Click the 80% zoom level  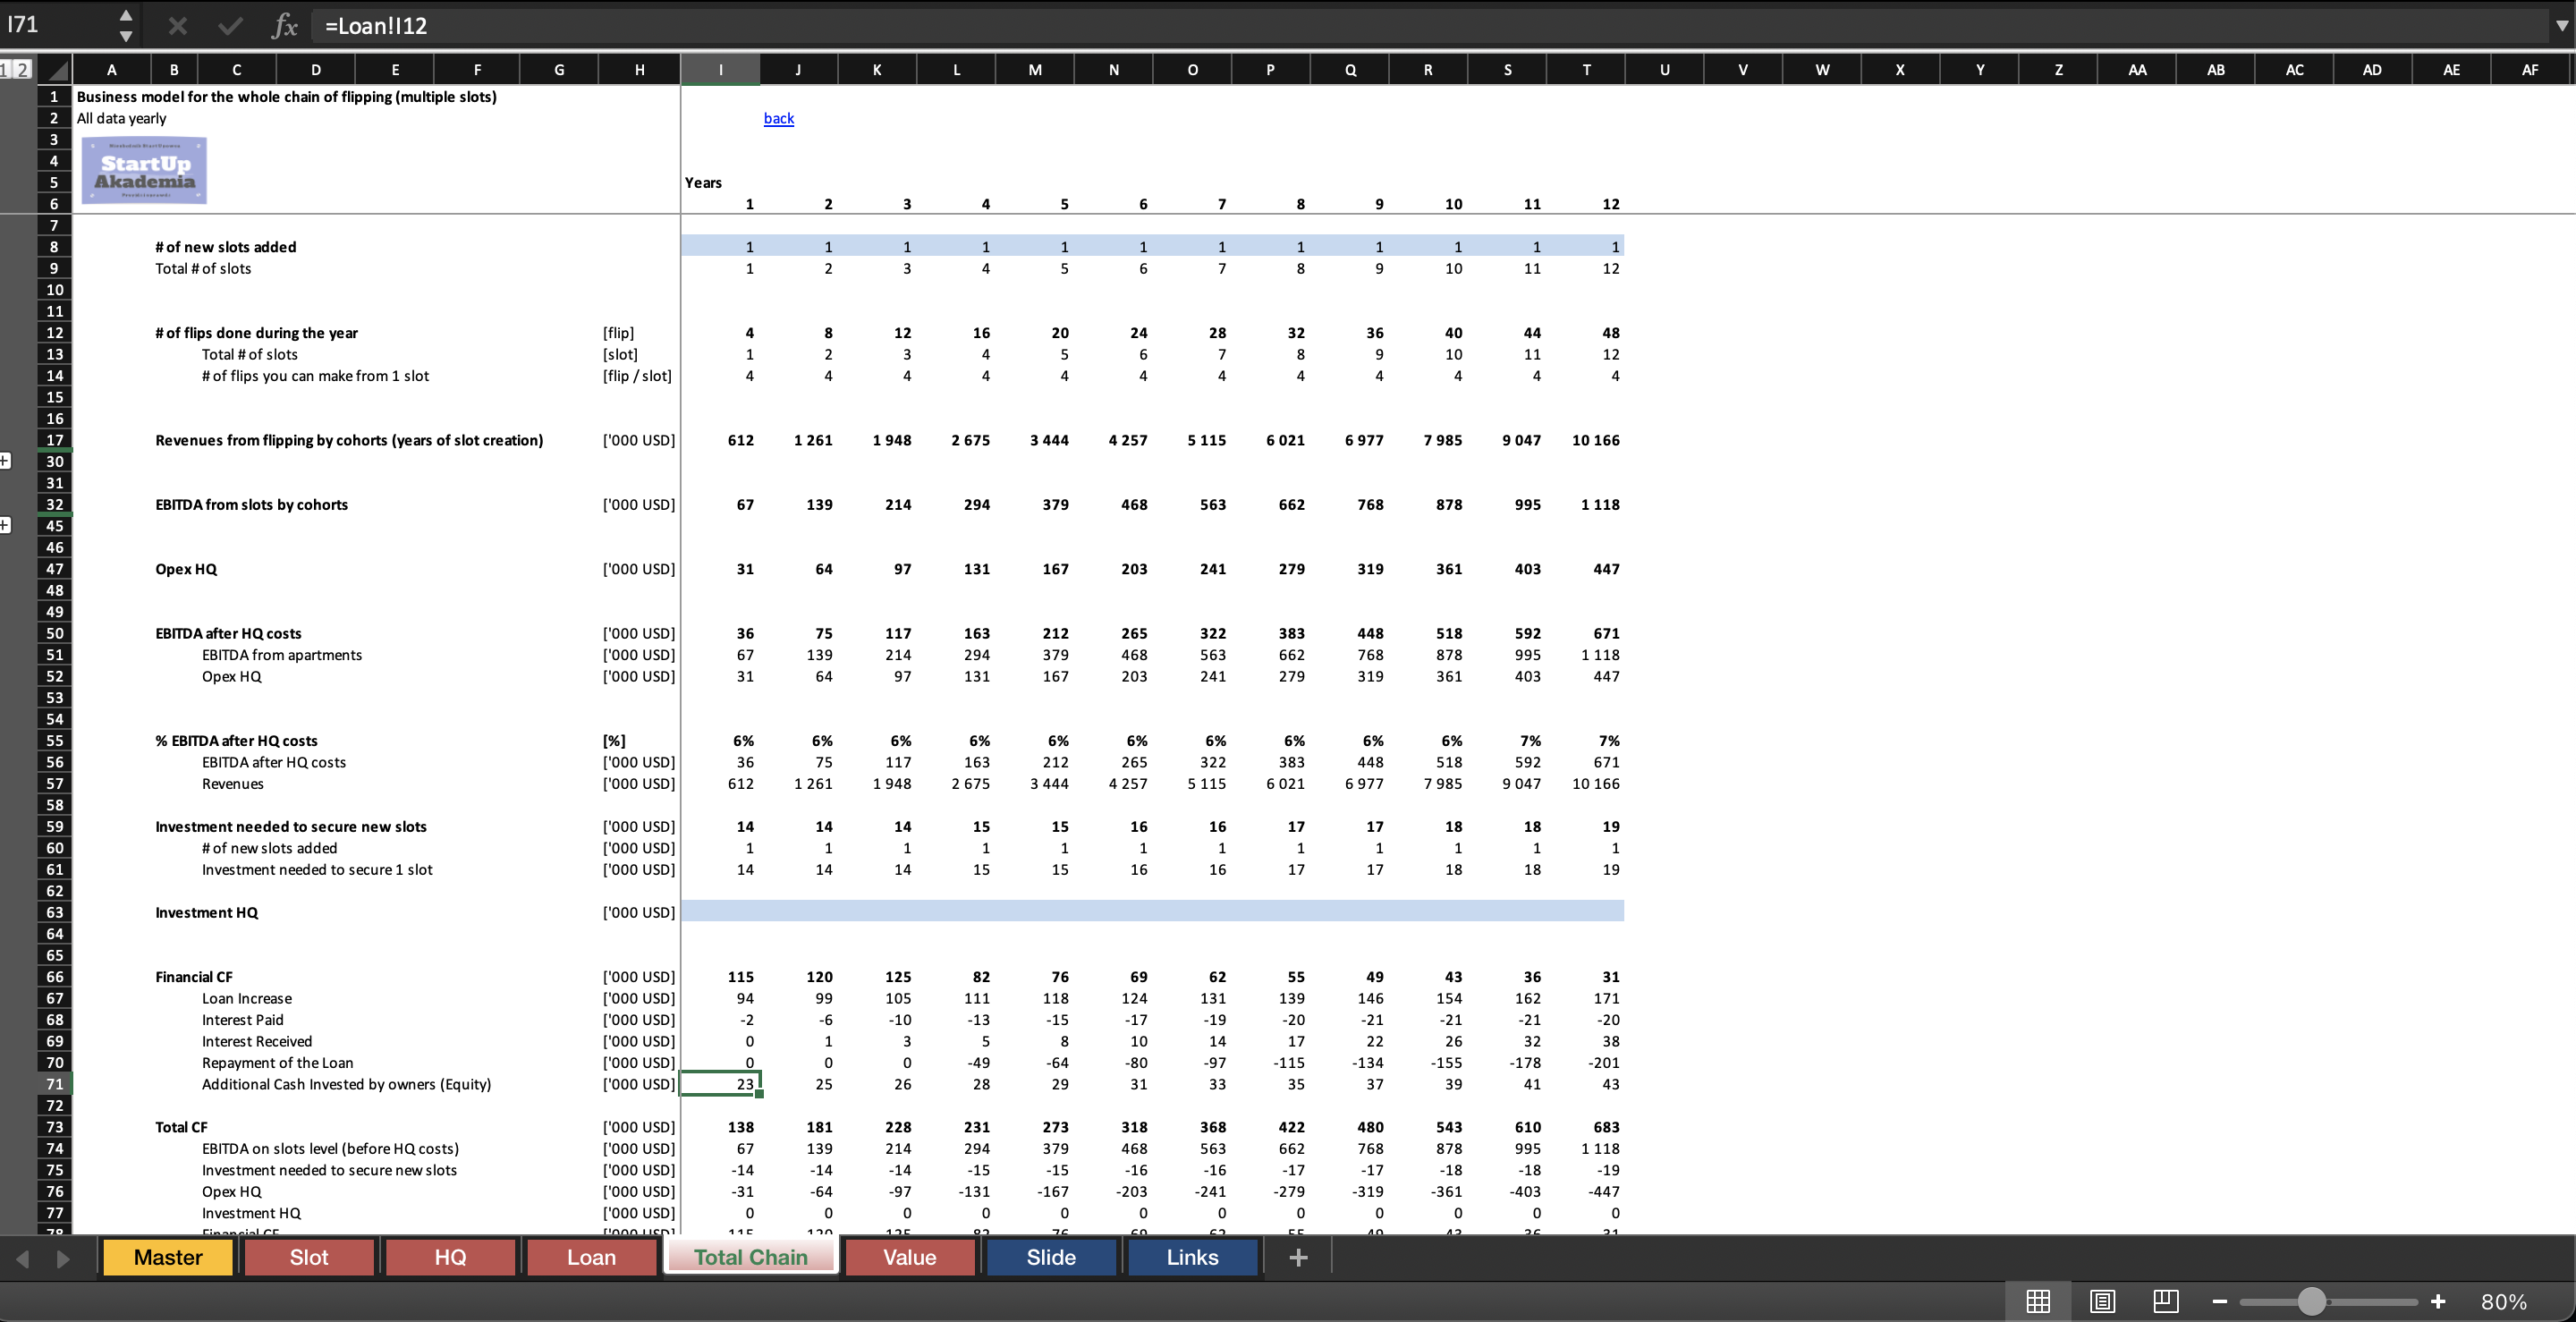(2504, 1301)
